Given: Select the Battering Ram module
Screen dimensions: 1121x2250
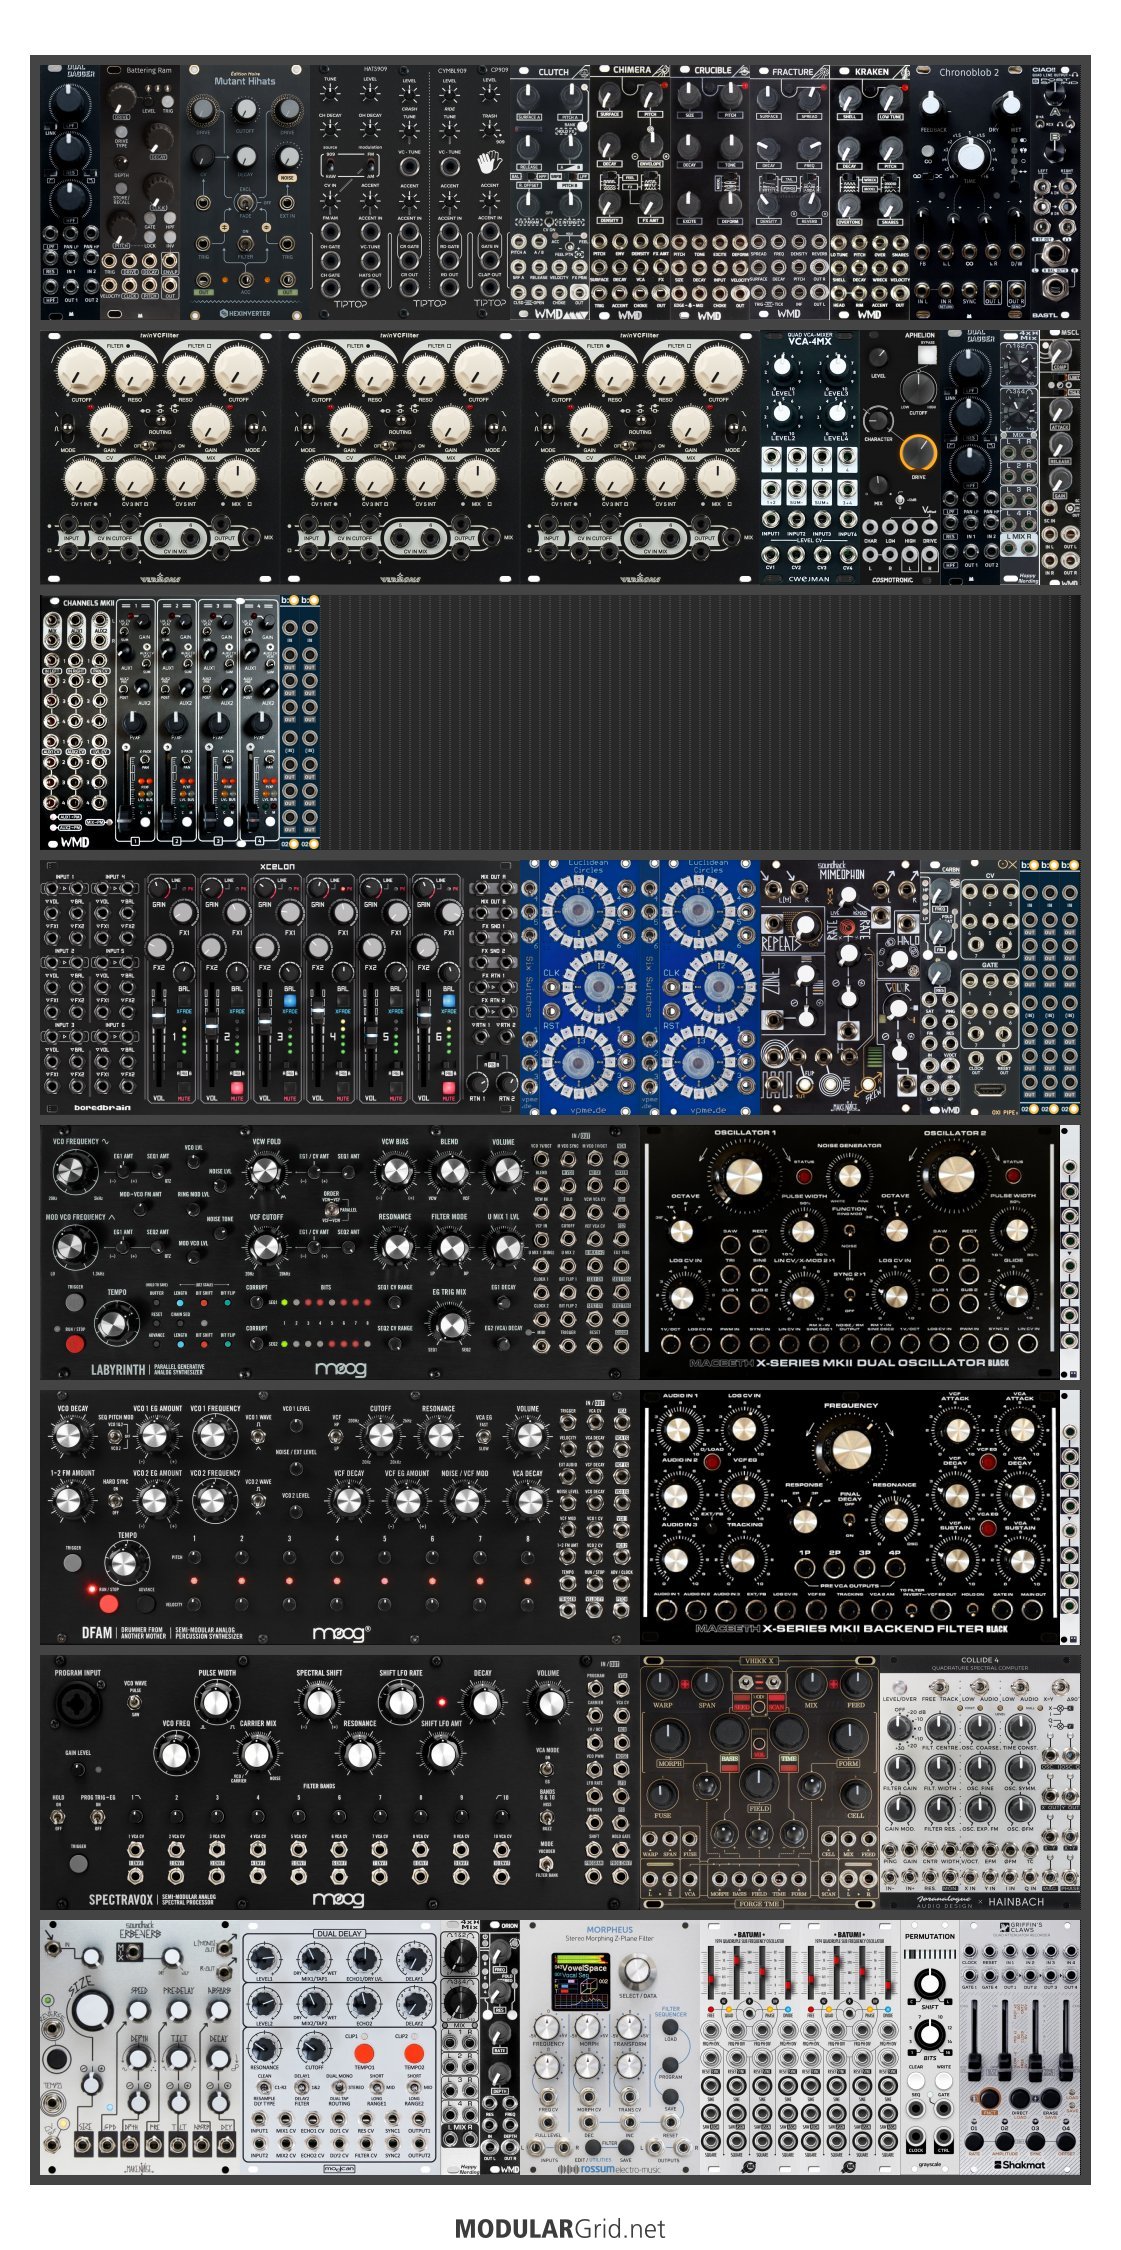Looking at the screenshot, I should point(141,193).
